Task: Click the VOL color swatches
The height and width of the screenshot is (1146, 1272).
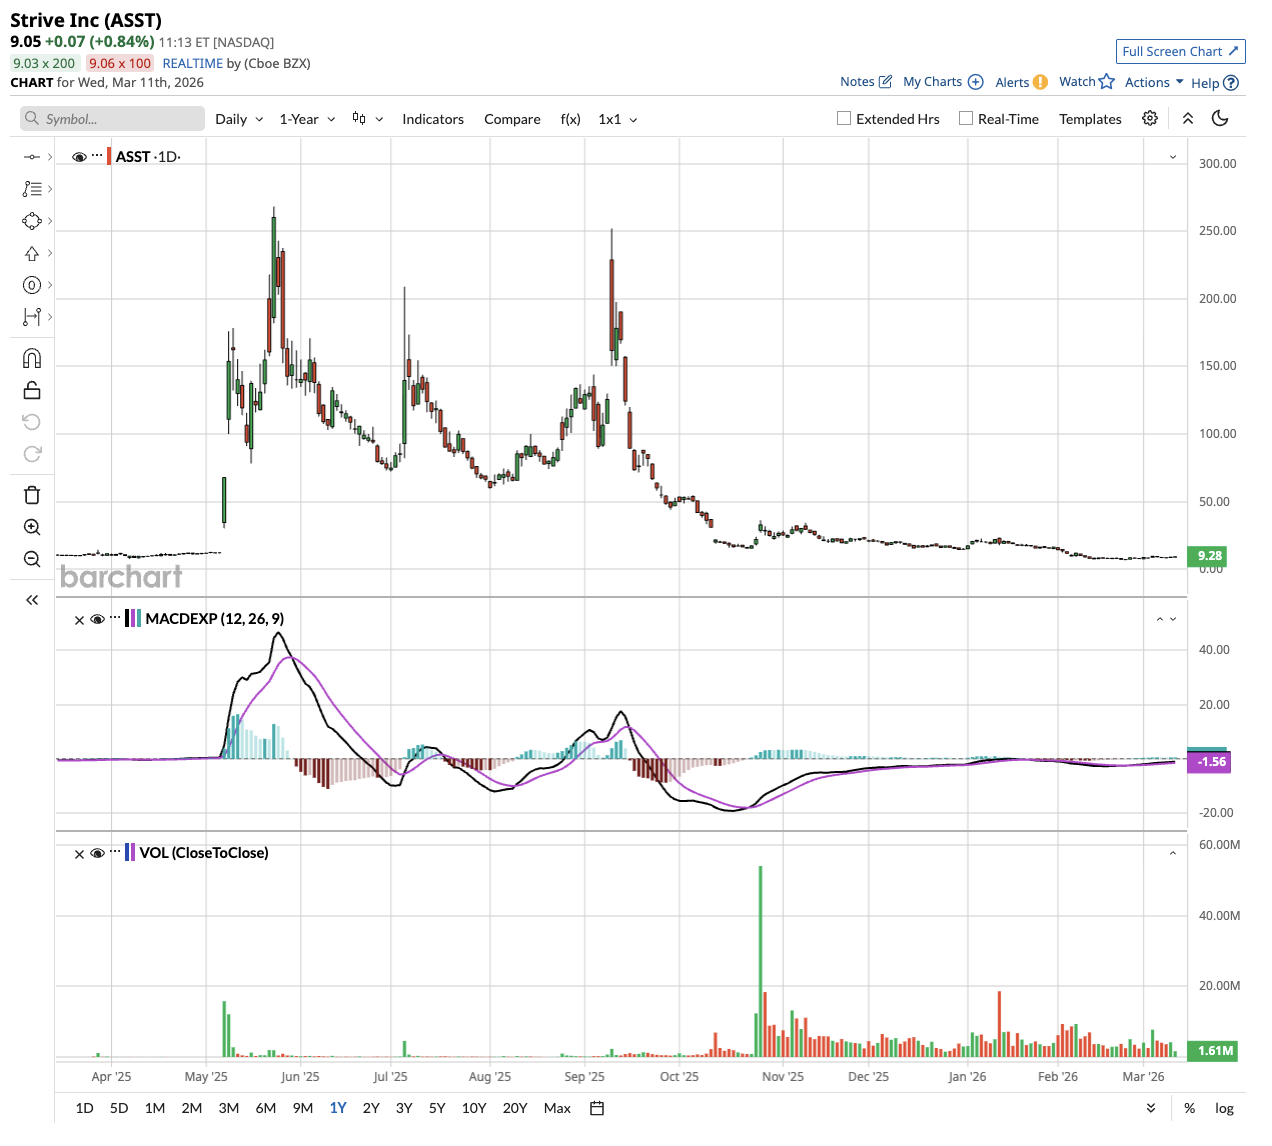Action: click(x=130, y=853)
